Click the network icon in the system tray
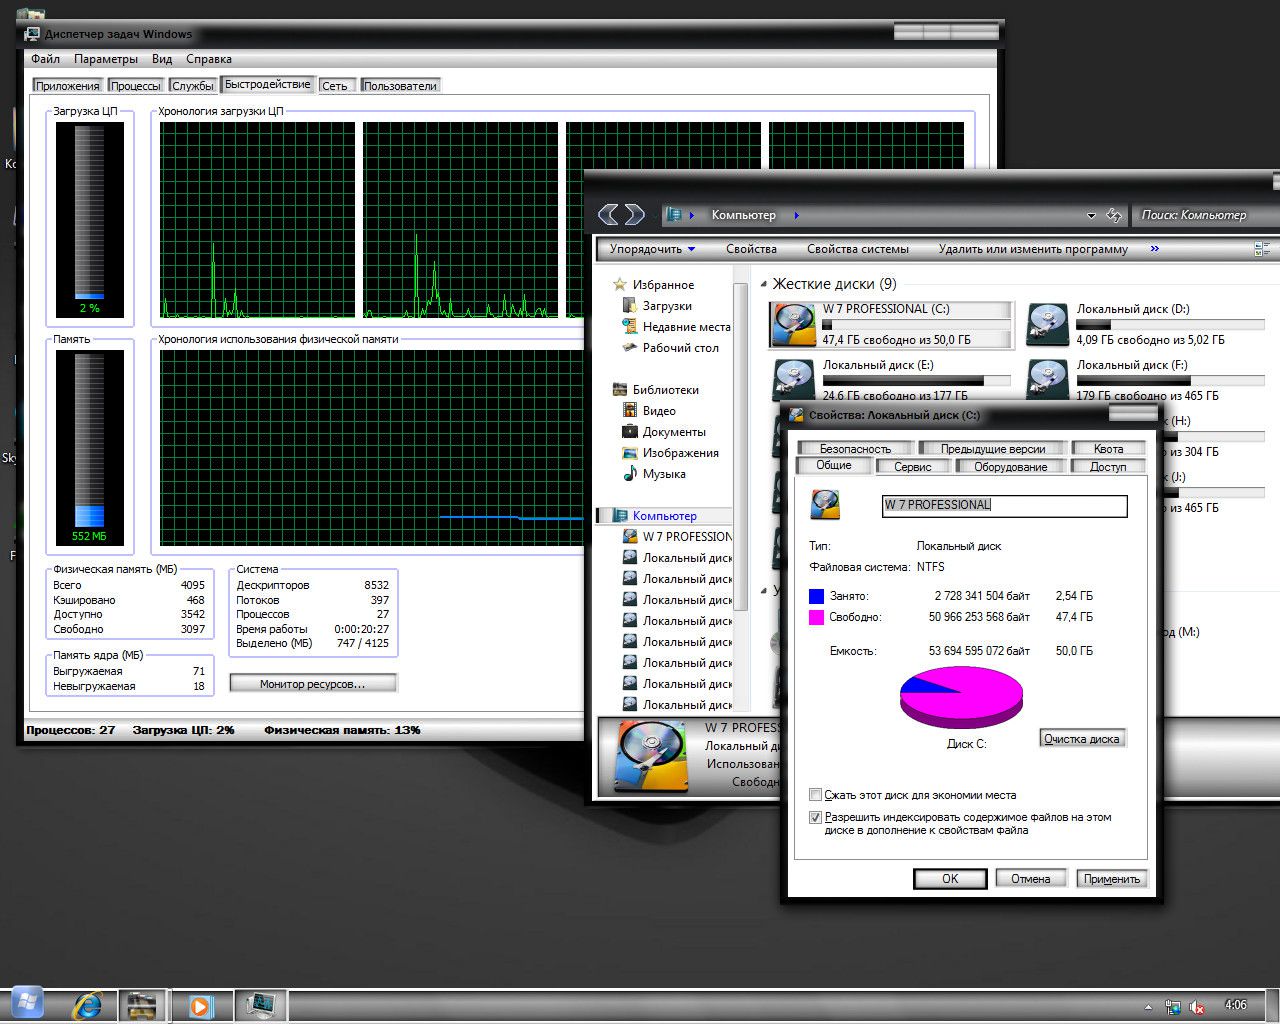This screenshot has width=1280, height=1024. click(1173, 1007)
